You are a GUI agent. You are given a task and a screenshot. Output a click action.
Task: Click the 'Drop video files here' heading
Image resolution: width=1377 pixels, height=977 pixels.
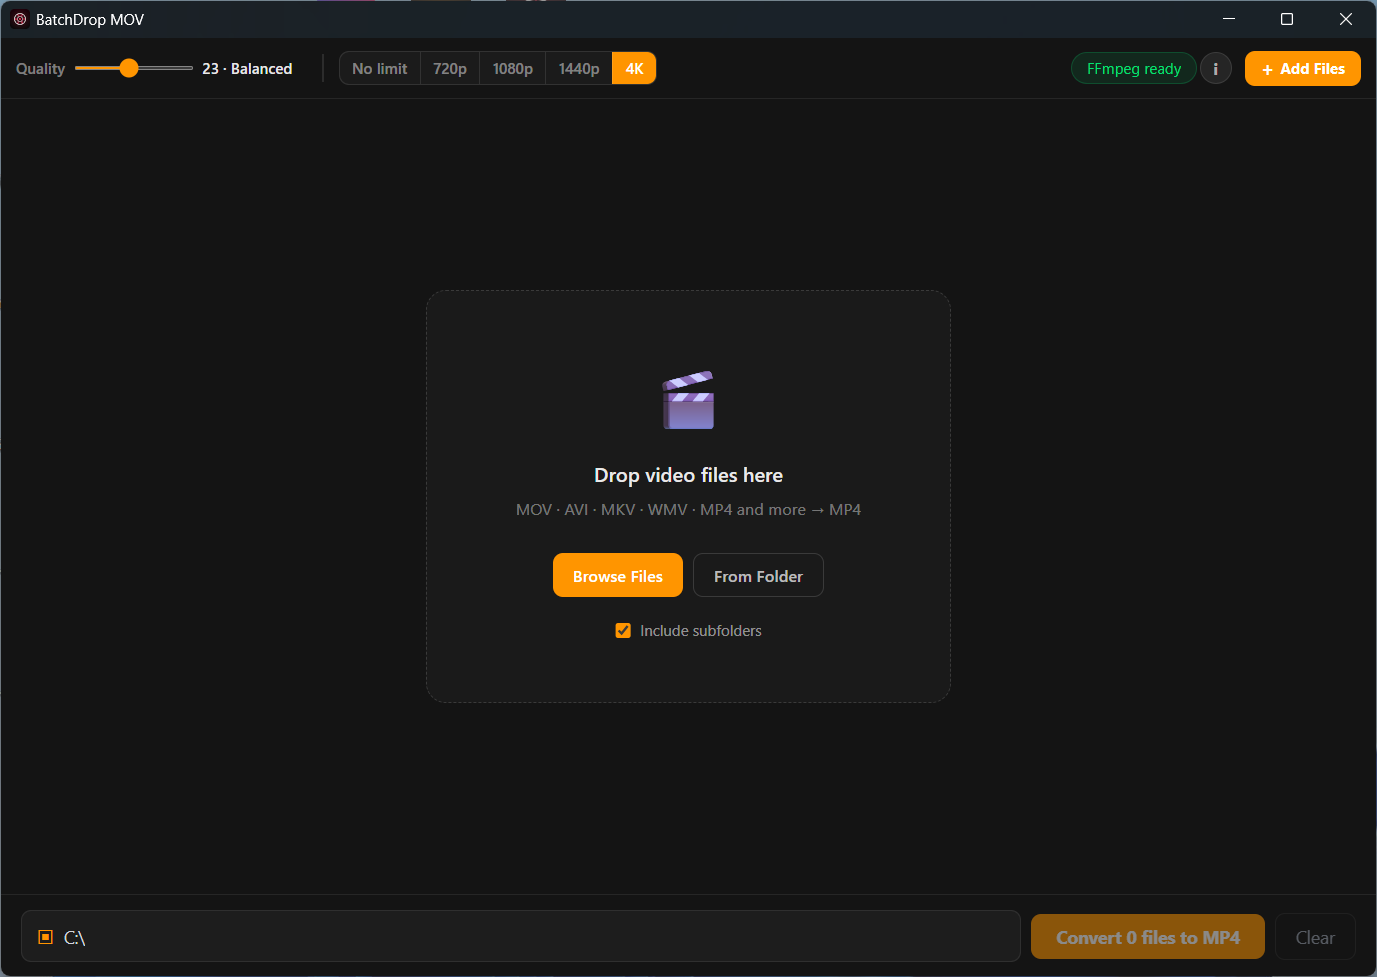click(x=688, y=475)
